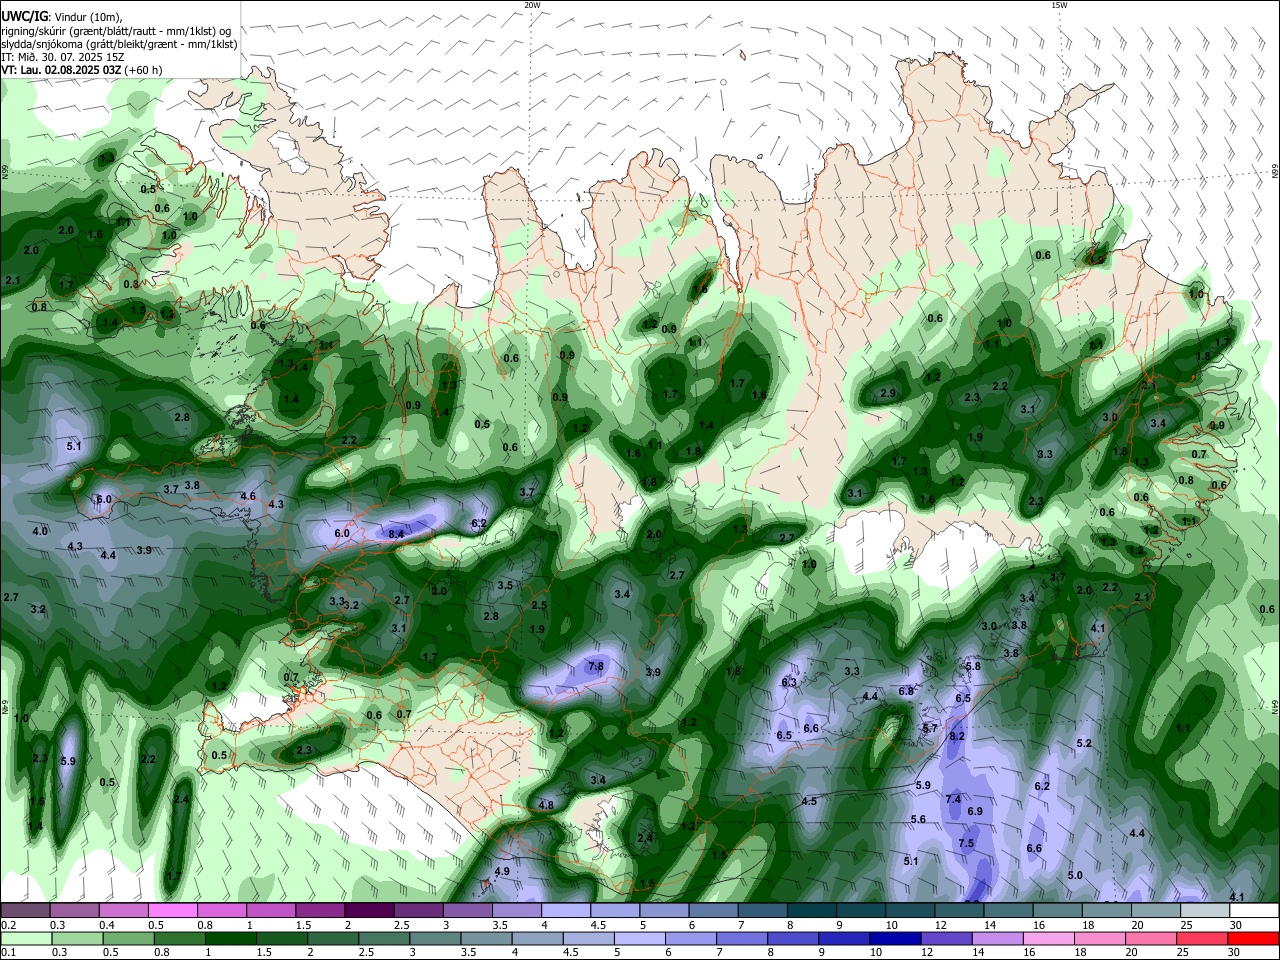Select the 7.8 precipitation label

[x=596, y=666]
